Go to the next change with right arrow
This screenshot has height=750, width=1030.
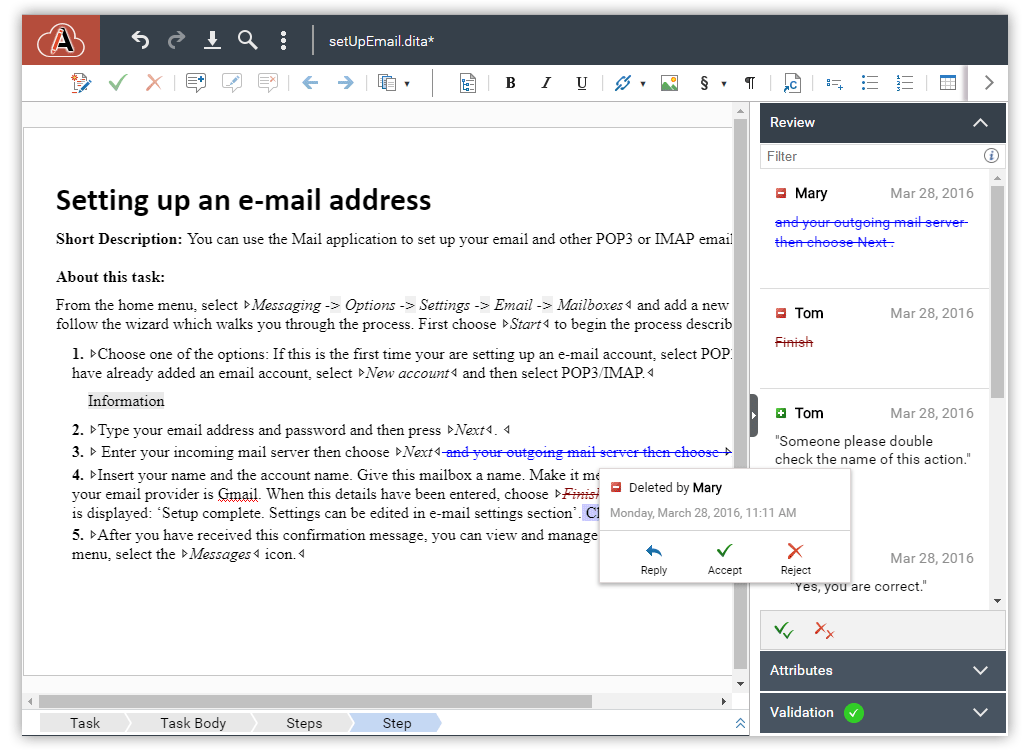pyautogui.click(x=346, y=83)
